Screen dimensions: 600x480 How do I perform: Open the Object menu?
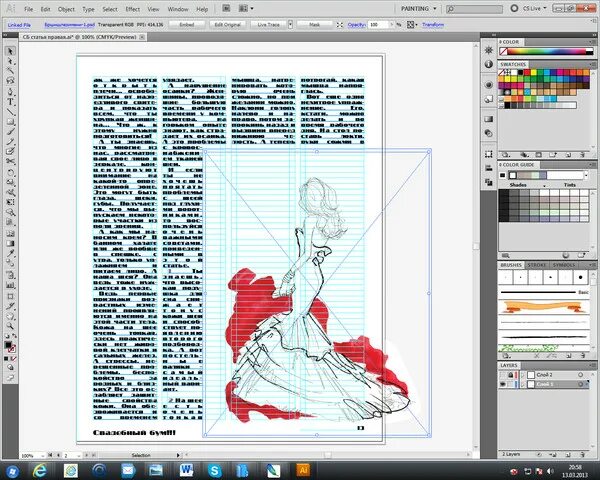(66, 9)
